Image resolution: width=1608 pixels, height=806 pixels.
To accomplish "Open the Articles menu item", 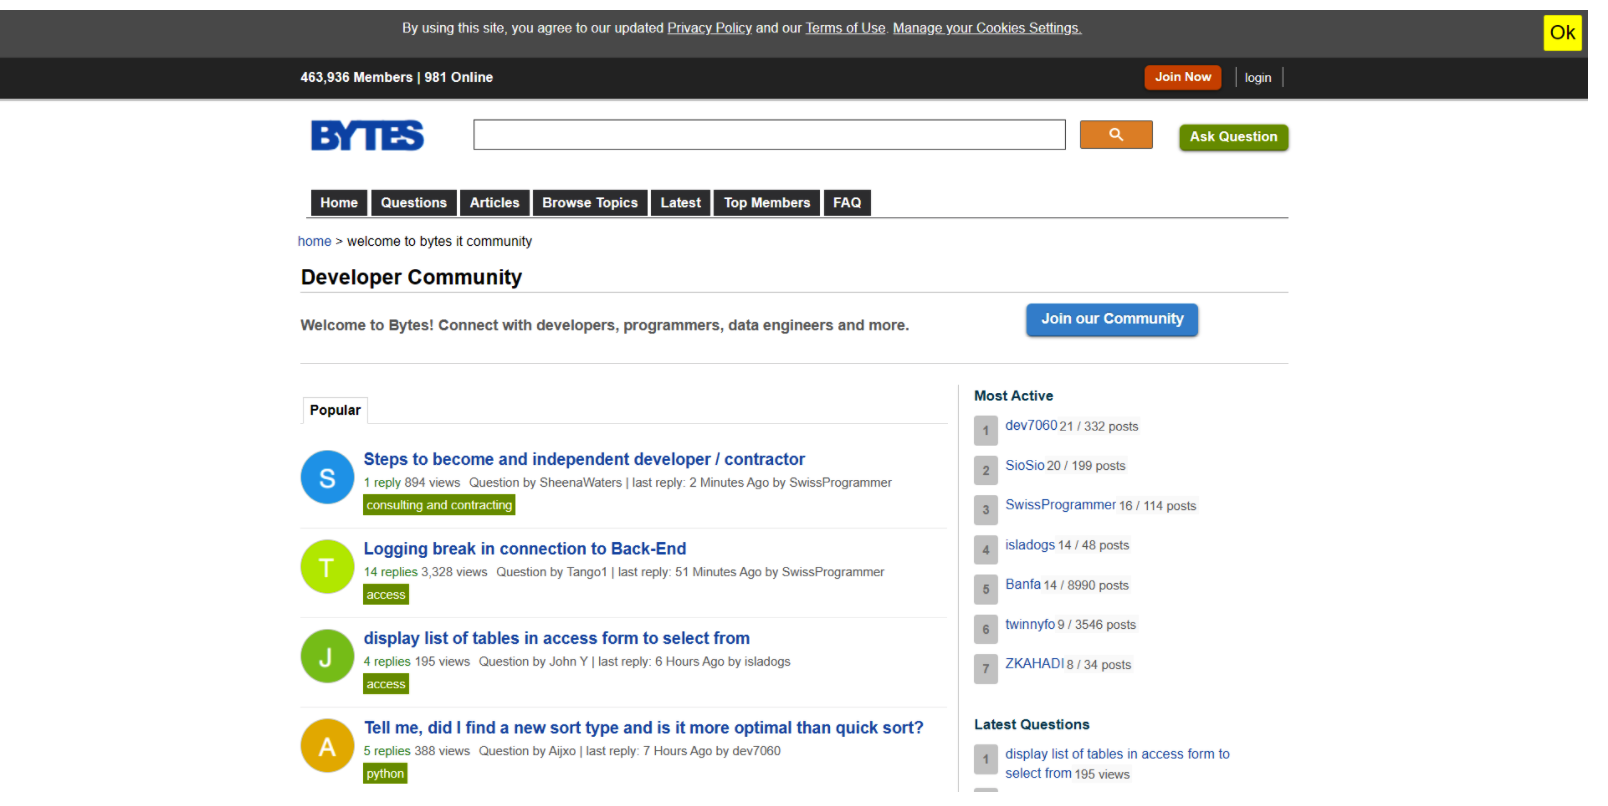I will [495, 203].
